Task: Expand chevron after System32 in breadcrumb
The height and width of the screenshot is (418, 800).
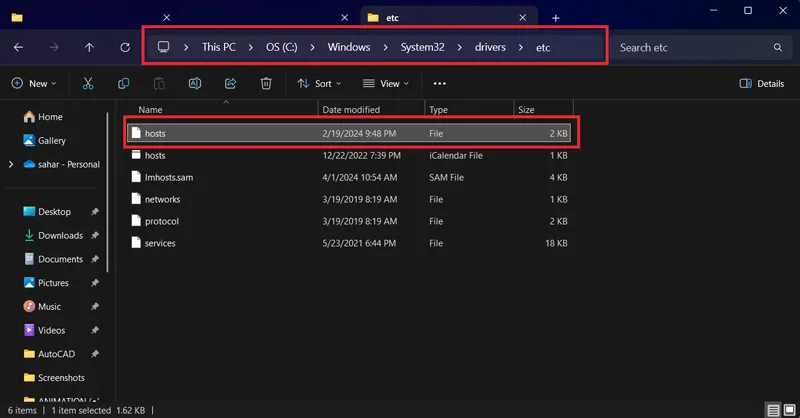Action: point(460,47)
